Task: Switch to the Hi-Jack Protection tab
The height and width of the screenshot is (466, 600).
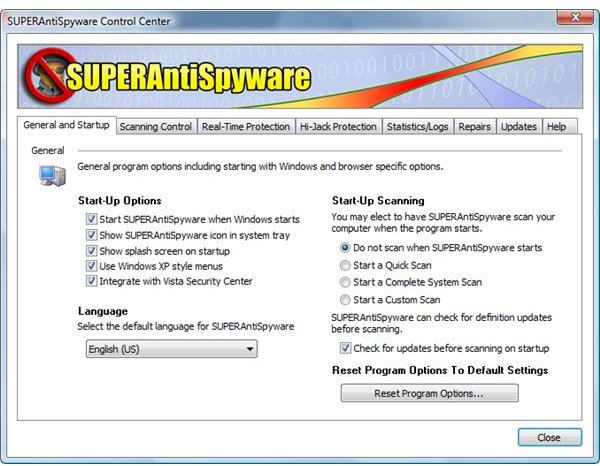Action: (338, 127)
